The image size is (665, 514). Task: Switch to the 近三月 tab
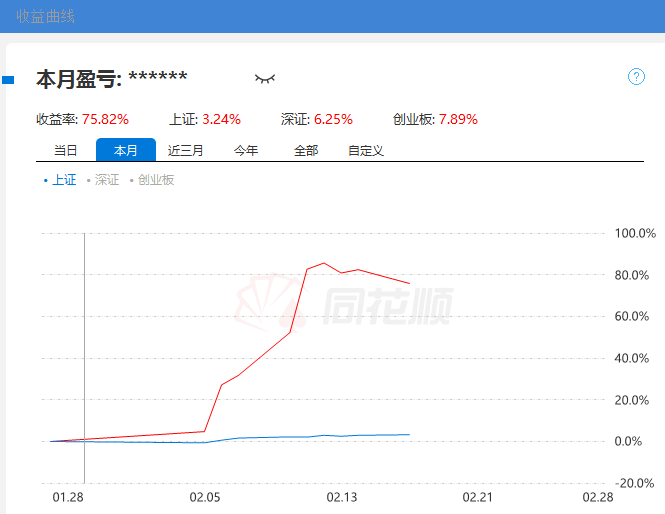point(186,151)
